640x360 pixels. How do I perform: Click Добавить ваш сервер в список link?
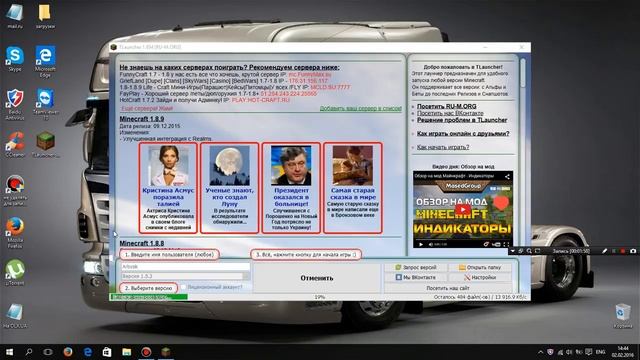pos(360,108)
